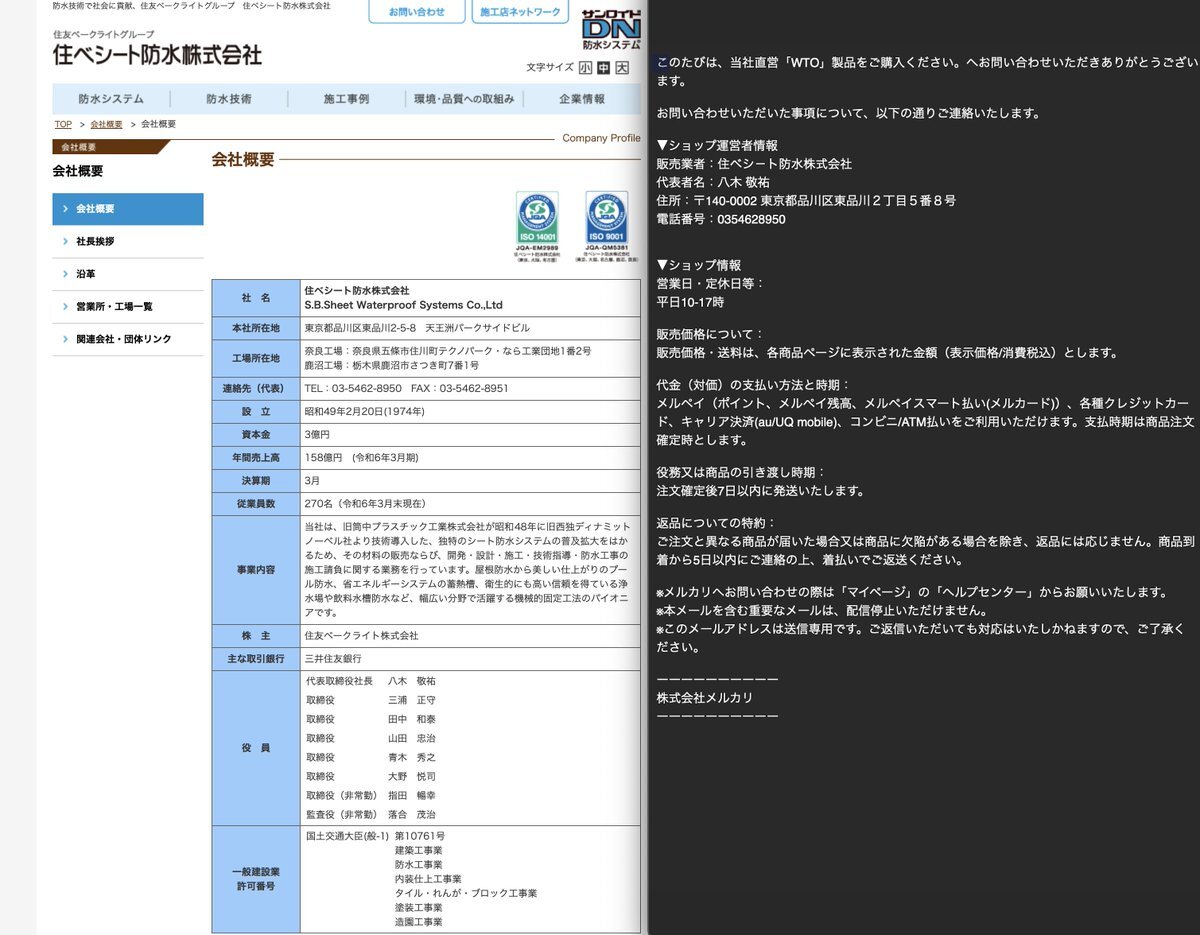
Task: Click the サンロイドDN防水システム logo
Action: pyautogui.click(x=611, y=30)
